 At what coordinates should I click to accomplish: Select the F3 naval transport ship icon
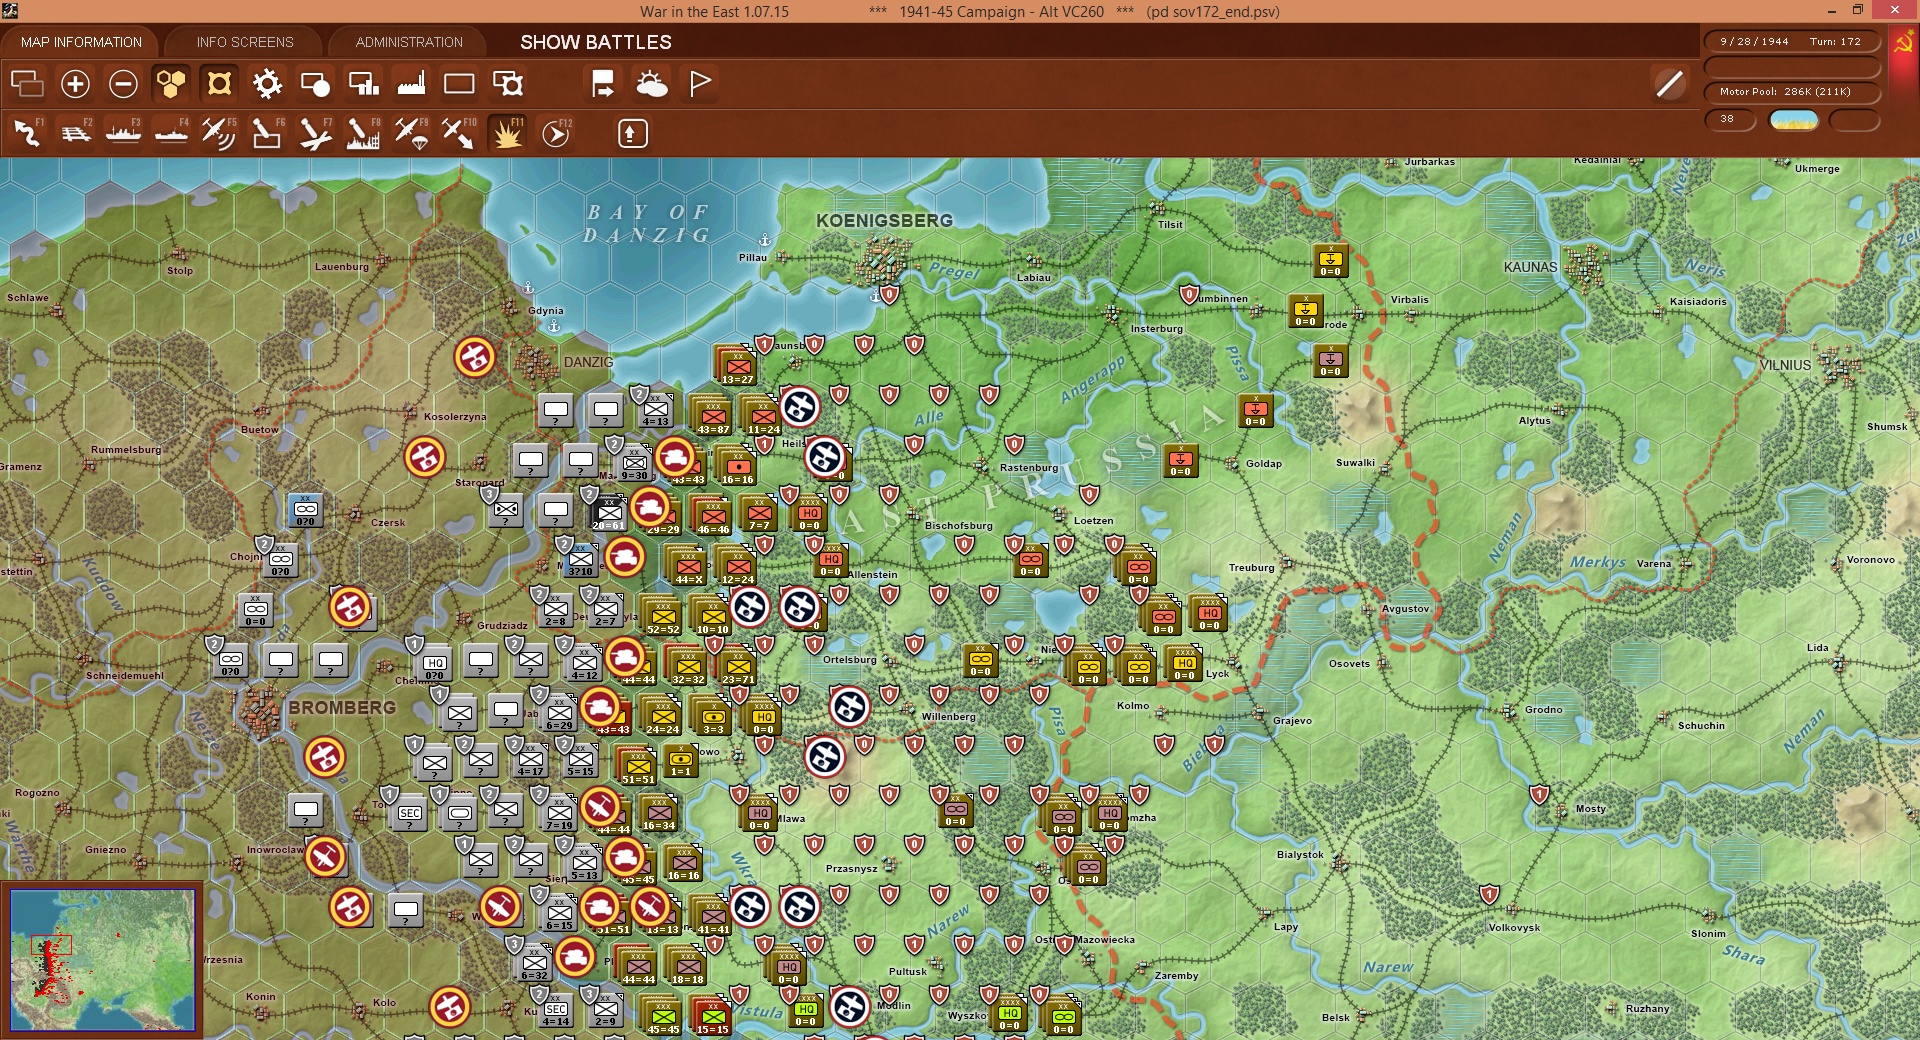pos(123,133)
